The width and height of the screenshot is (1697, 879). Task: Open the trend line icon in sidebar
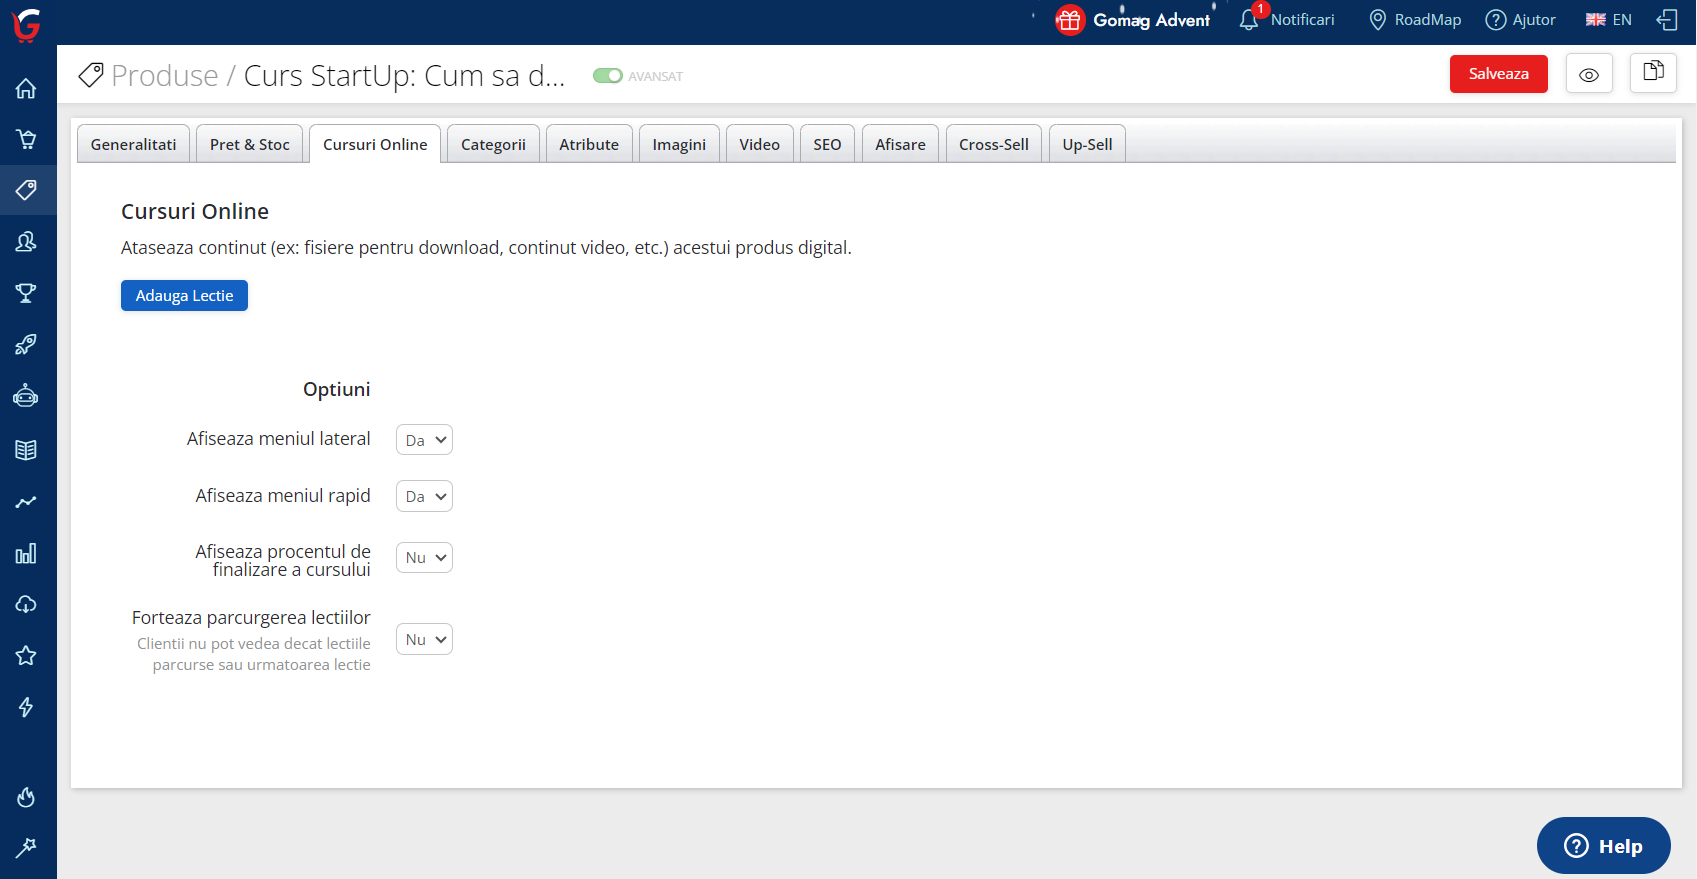tap(26, 501)
